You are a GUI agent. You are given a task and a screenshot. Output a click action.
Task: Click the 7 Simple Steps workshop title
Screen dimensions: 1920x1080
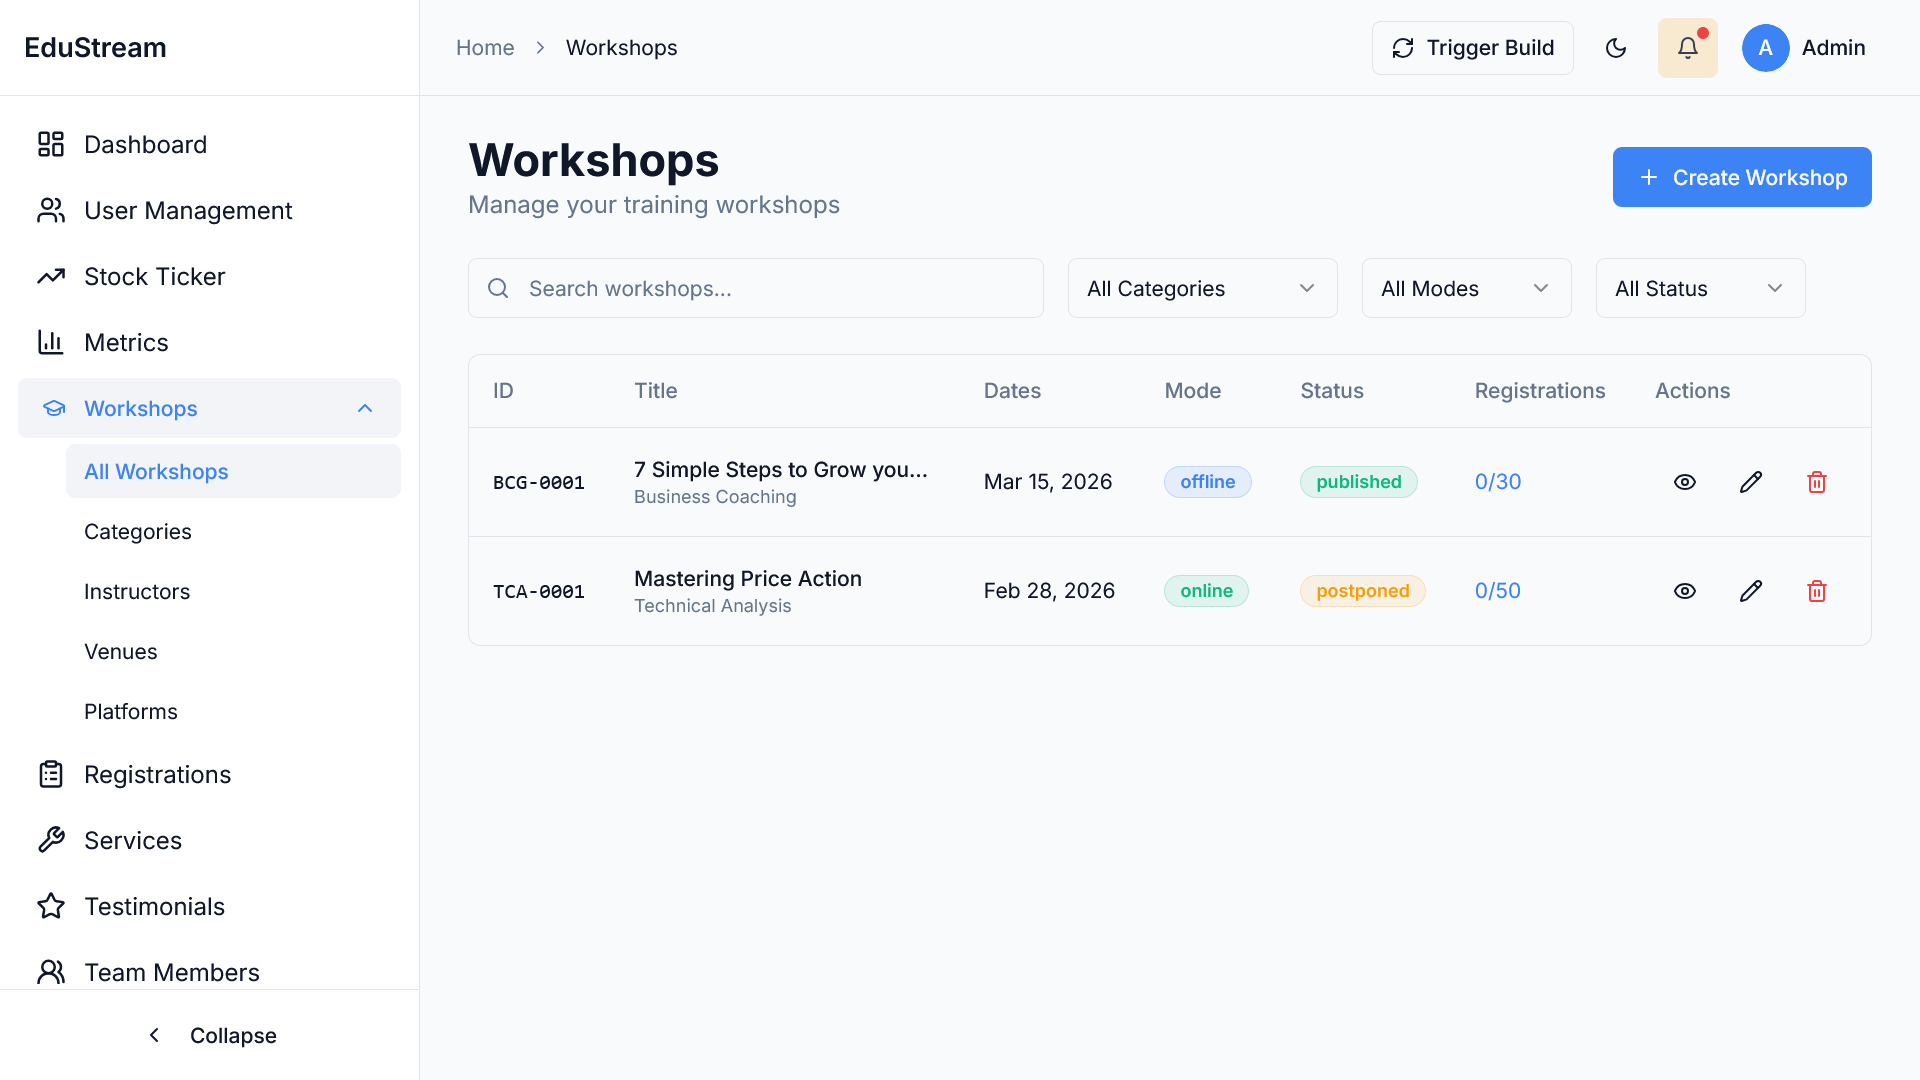(x=781, y=469)
